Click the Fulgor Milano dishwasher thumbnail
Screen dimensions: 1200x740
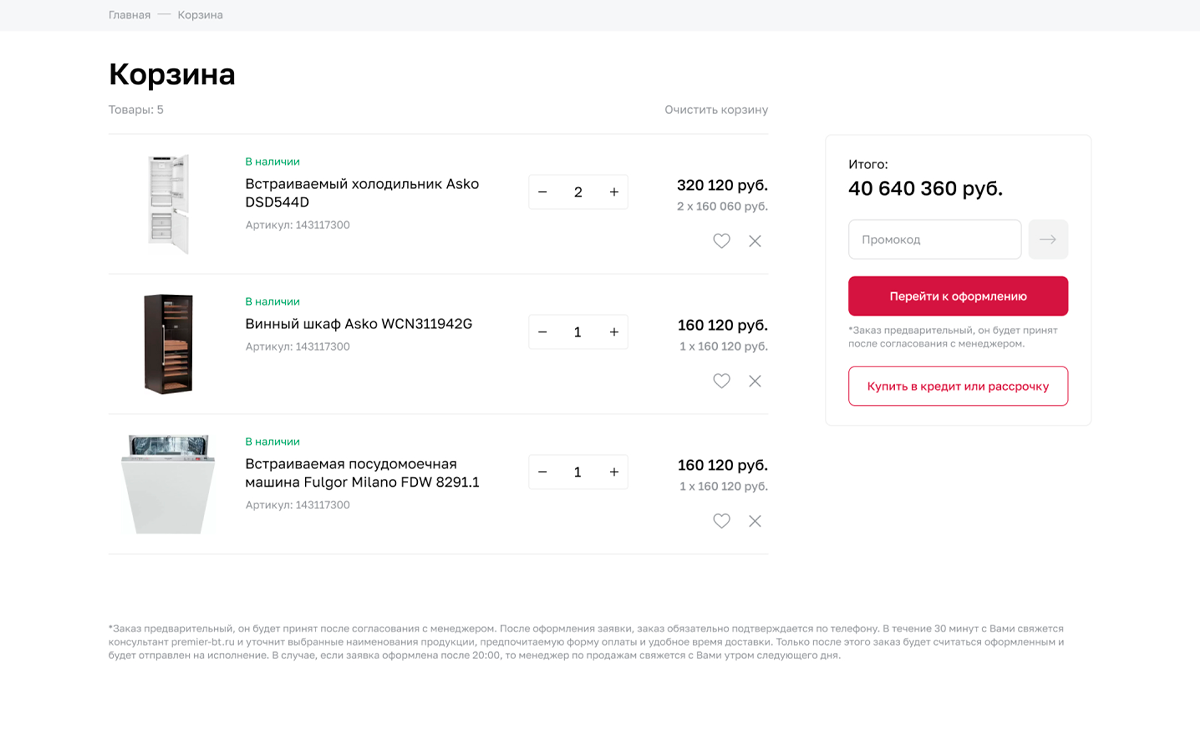click(x=168, y=484)
